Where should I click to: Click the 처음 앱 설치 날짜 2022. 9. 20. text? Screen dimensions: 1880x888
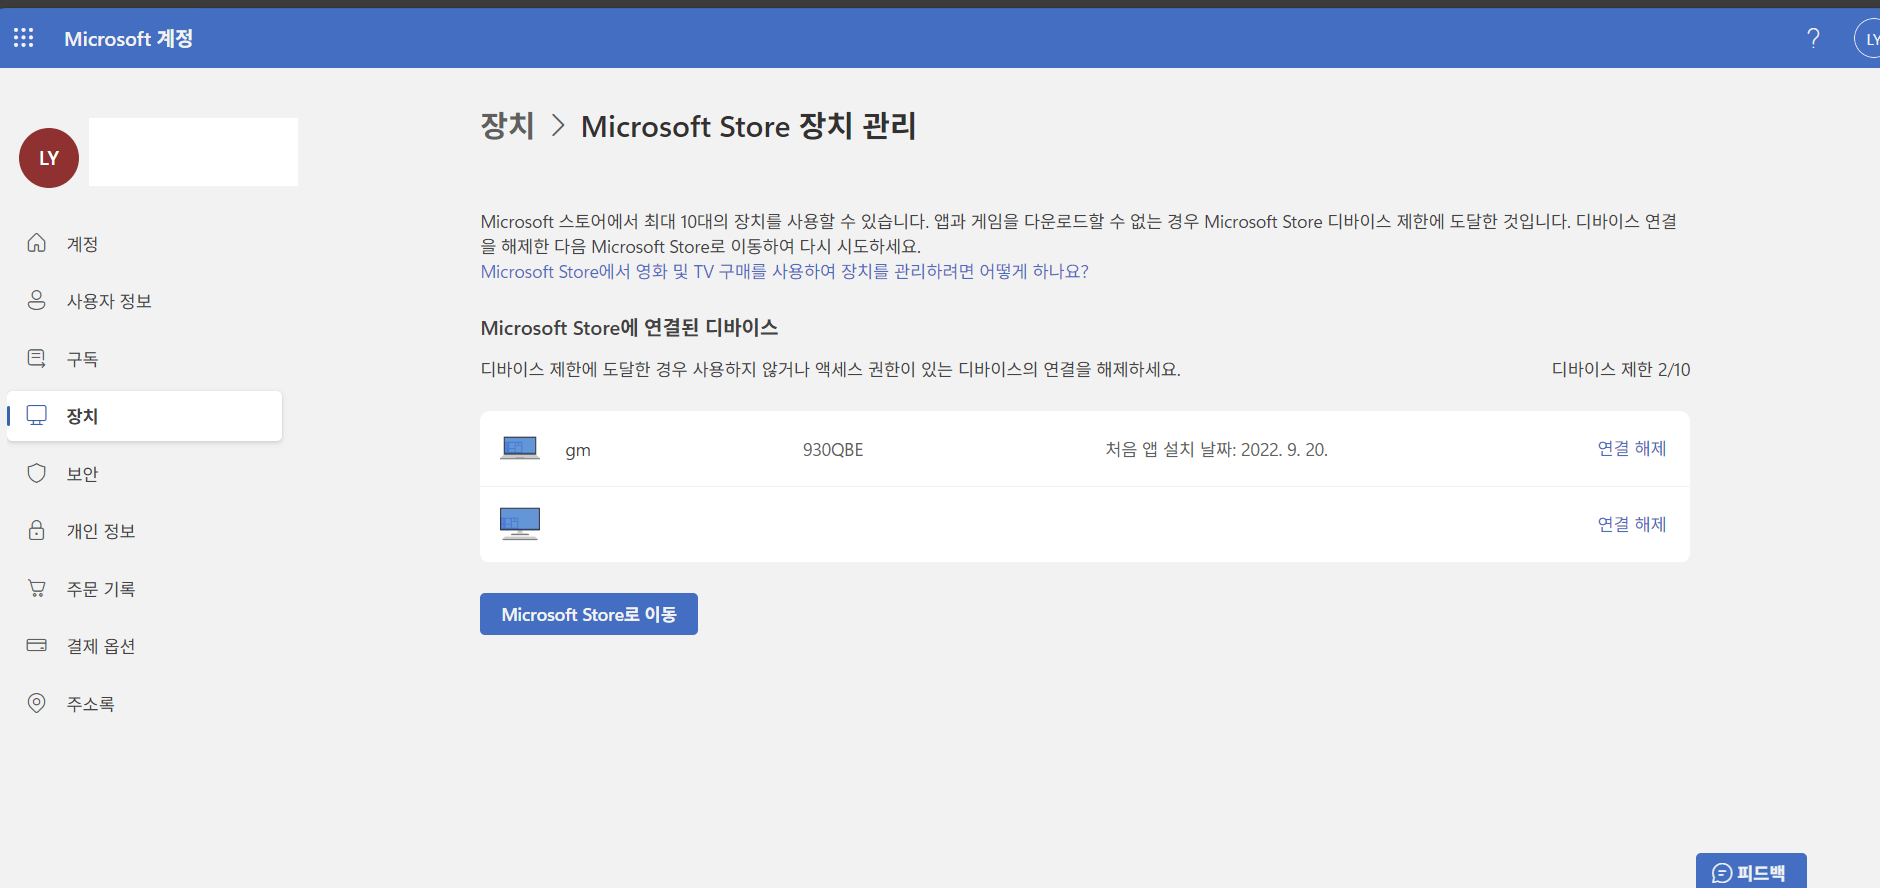[1216, 450]
